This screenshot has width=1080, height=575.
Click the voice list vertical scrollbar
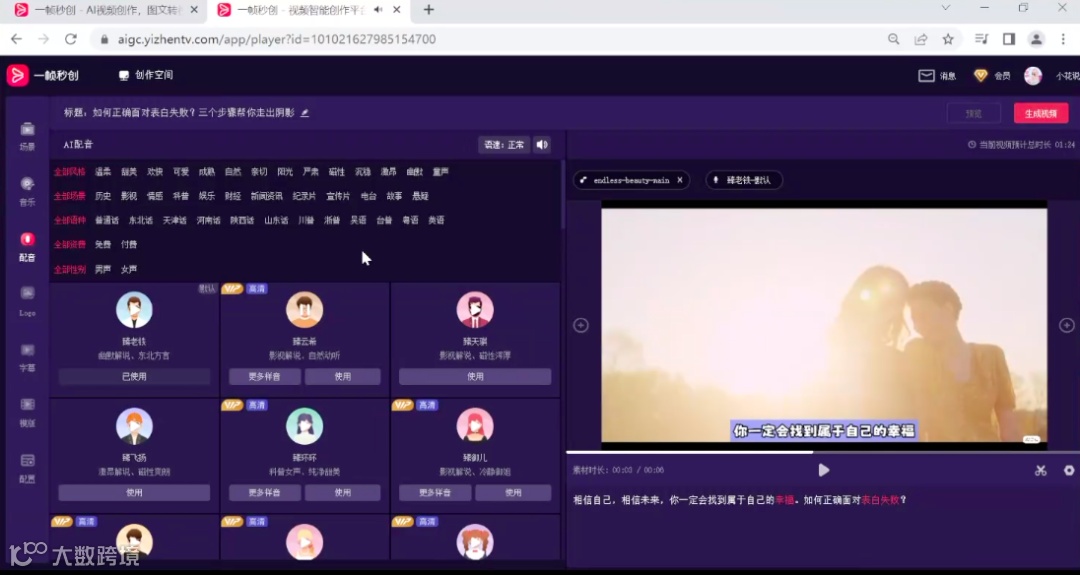click(x=563, y=195)
